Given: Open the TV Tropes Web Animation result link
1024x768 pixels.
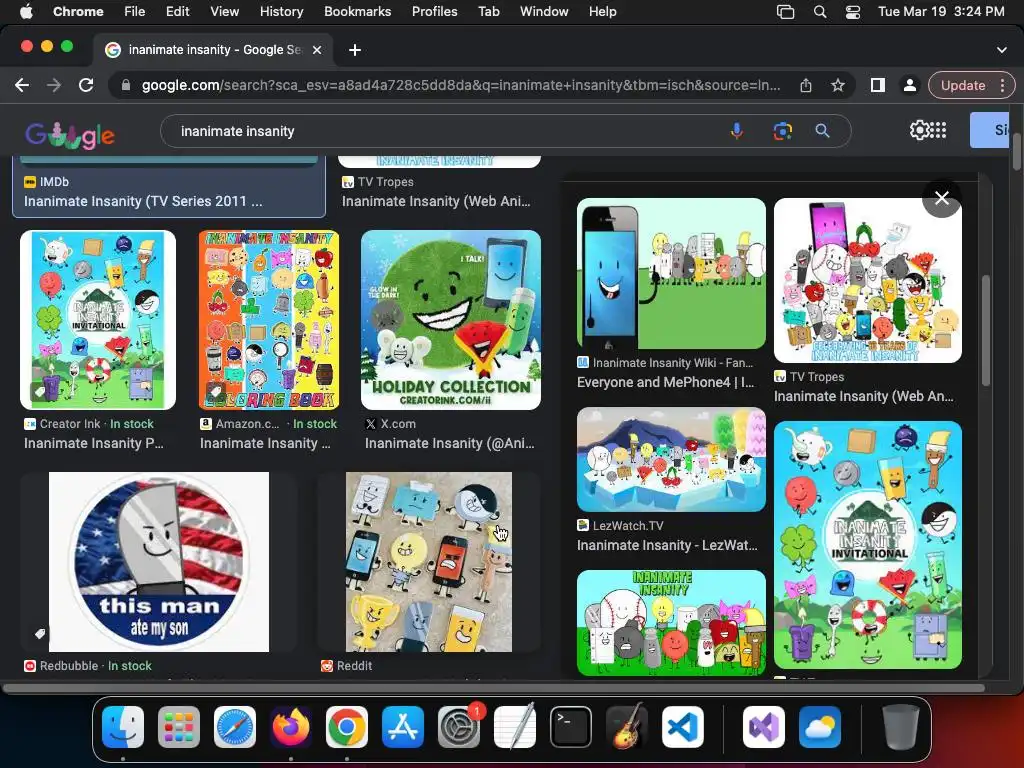Looking at the screenshot, I should click(x=436, y=201).
